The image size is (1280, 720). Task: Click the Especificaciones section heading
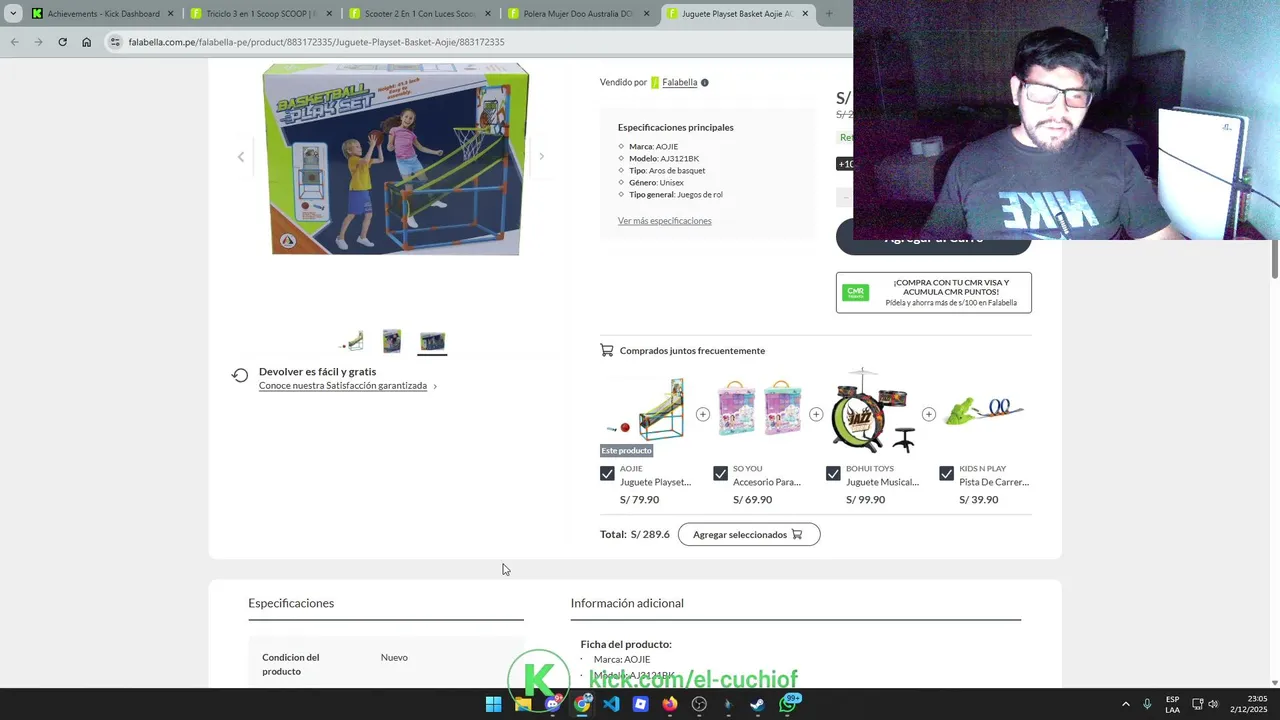[x=291, y=603]
